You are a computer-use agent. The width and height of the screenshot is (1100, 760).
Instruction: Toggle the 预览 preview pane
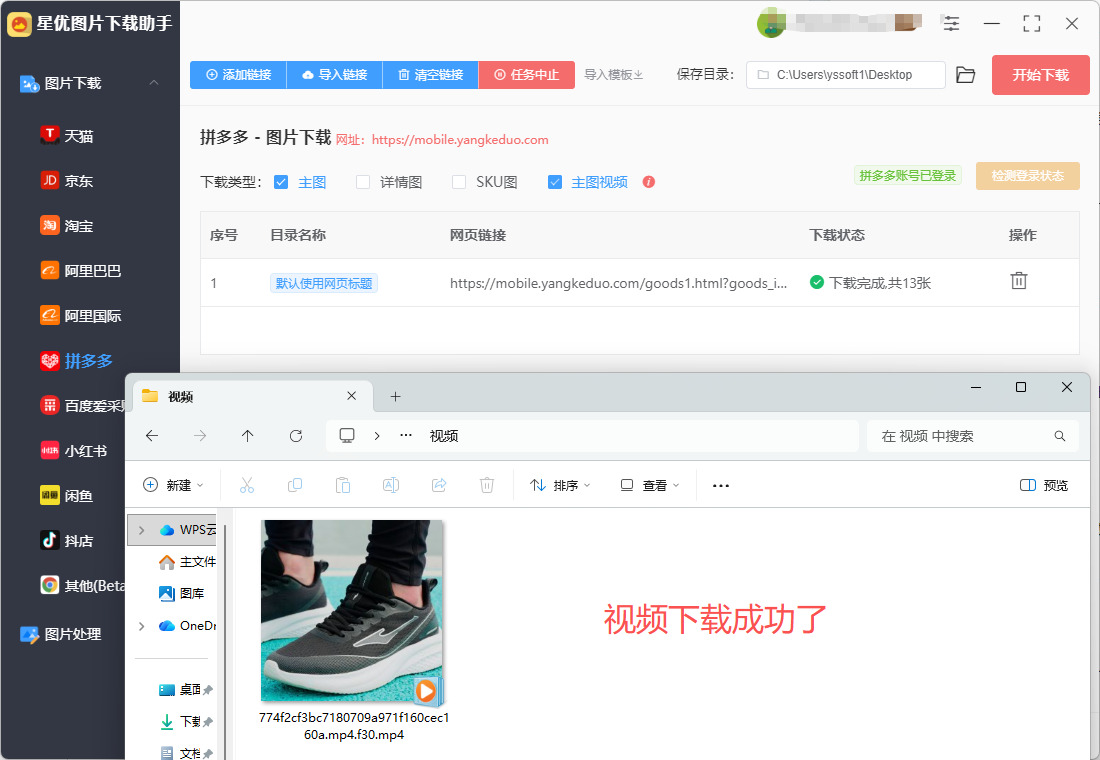tap(1043, 485)
